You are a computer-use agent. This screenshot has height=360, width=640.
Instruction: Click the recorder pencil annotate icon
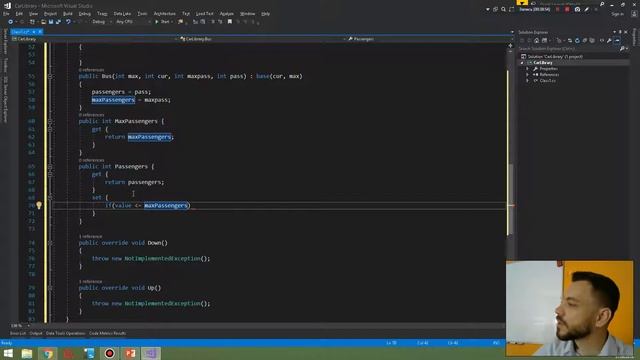(x=587, y=9)
